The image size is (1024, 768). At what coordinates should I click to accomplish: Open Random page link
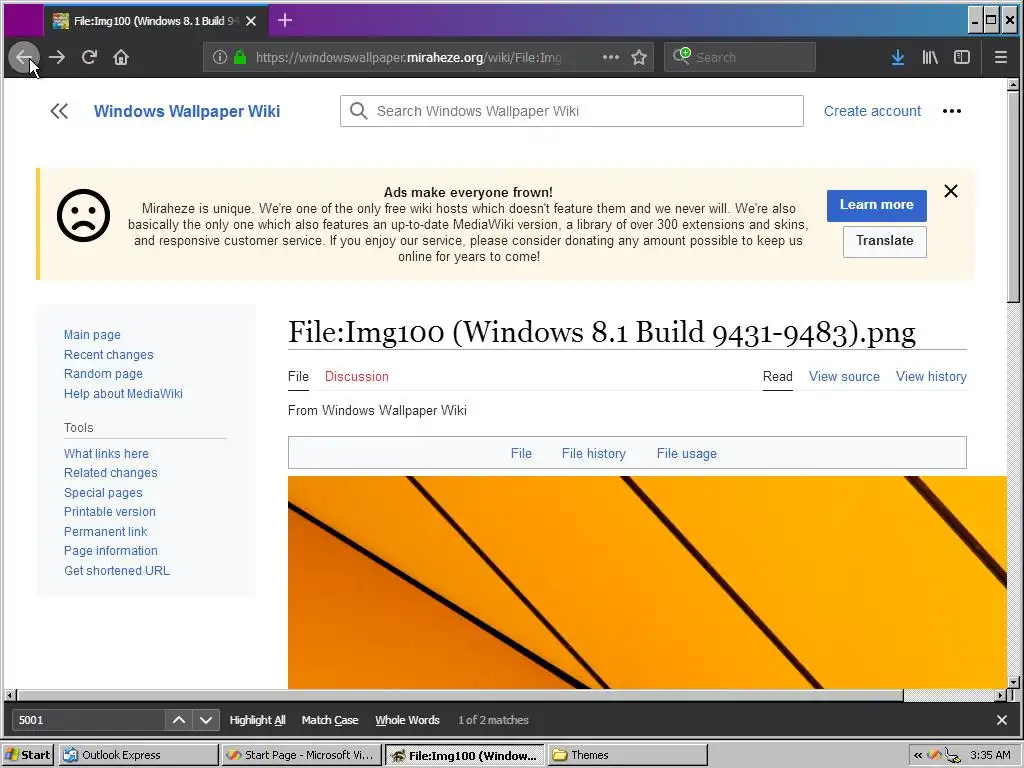coord(103,374)
